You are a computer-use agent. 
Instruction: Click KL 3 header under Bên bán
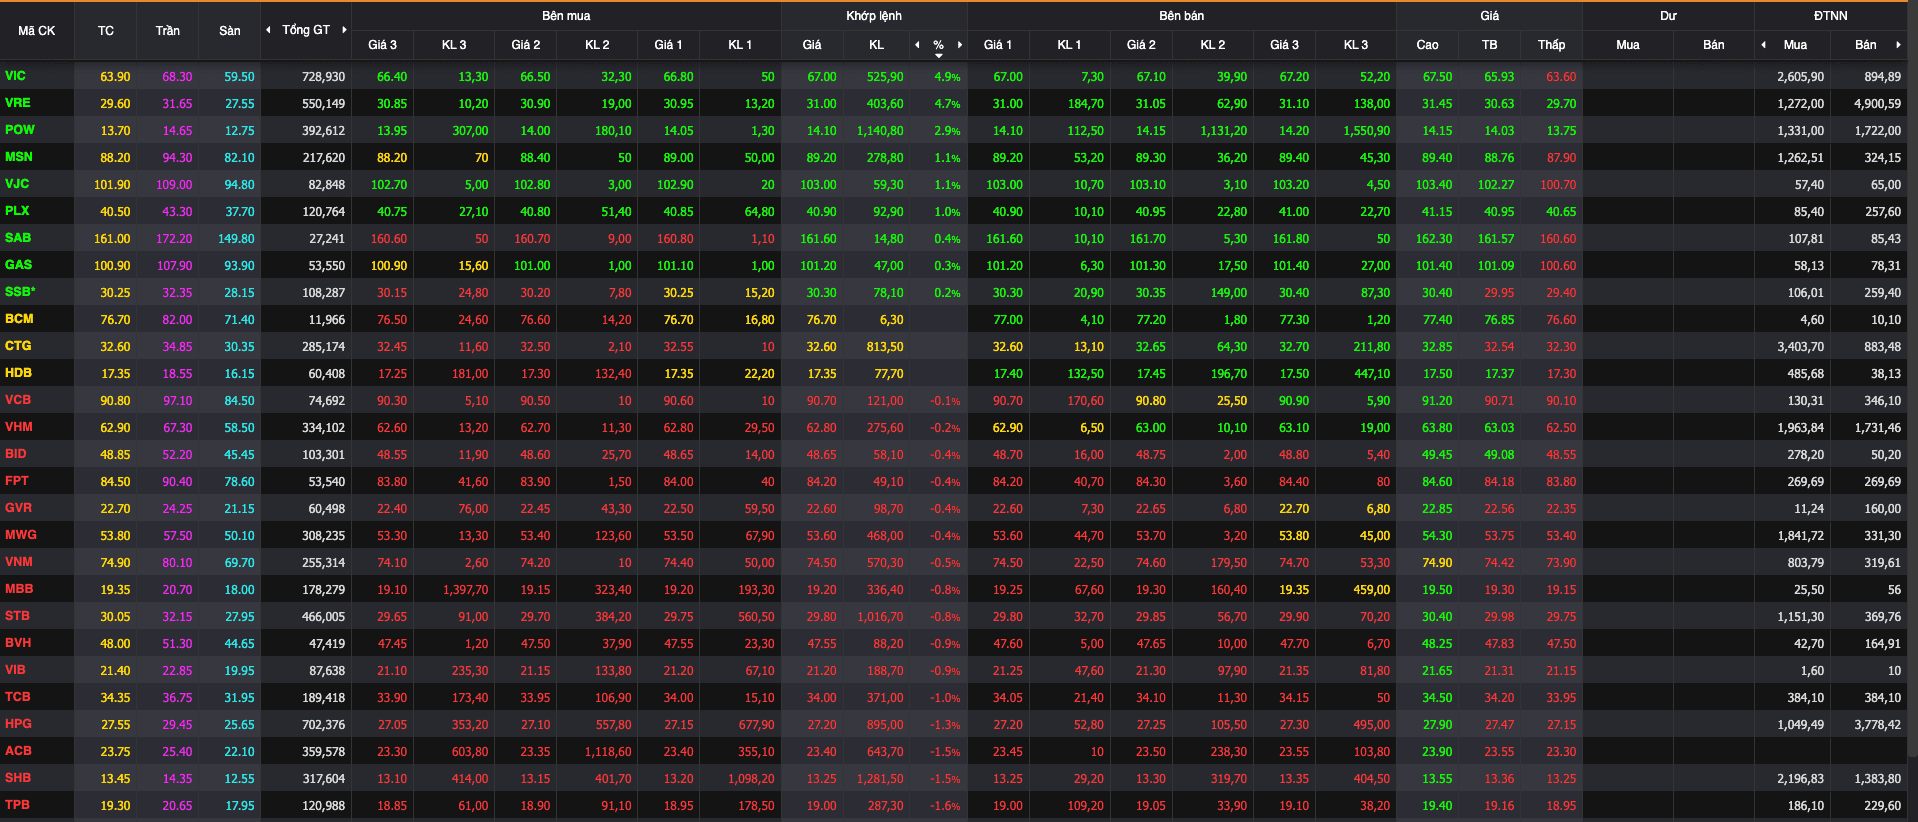1356,45
